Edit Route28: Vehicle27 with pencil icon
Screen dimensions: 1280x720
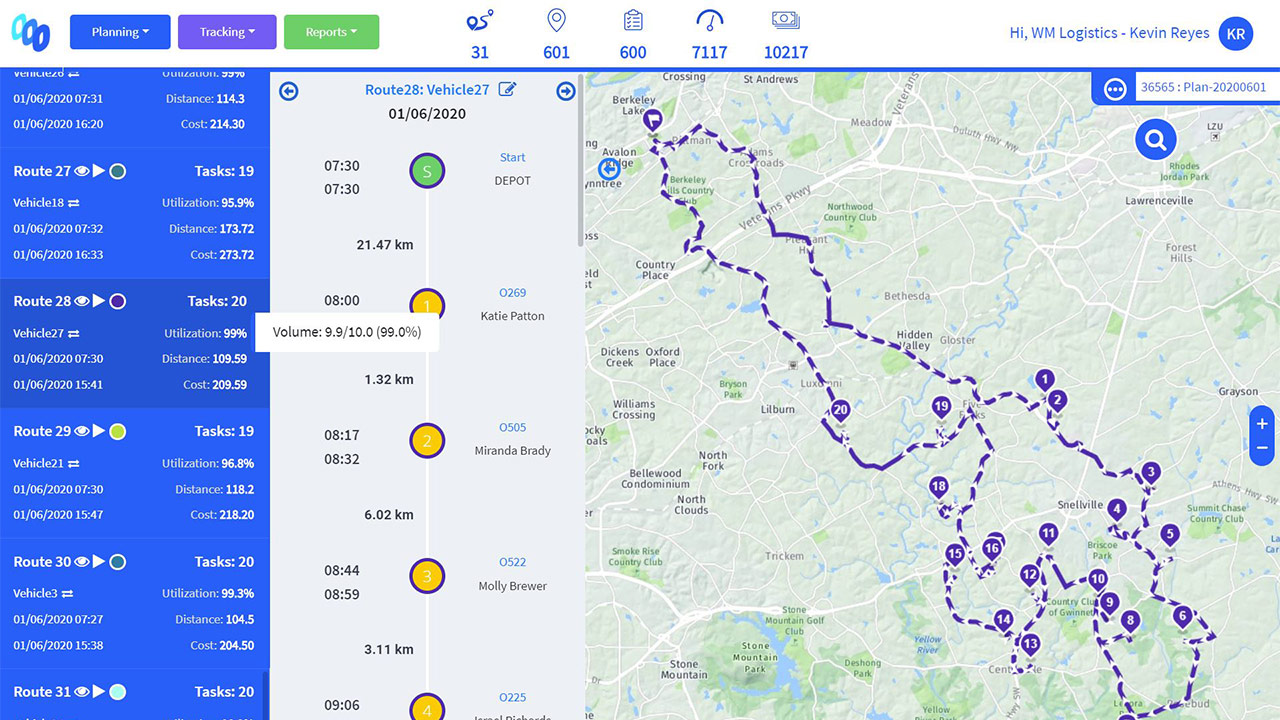[x=507, y=89]
